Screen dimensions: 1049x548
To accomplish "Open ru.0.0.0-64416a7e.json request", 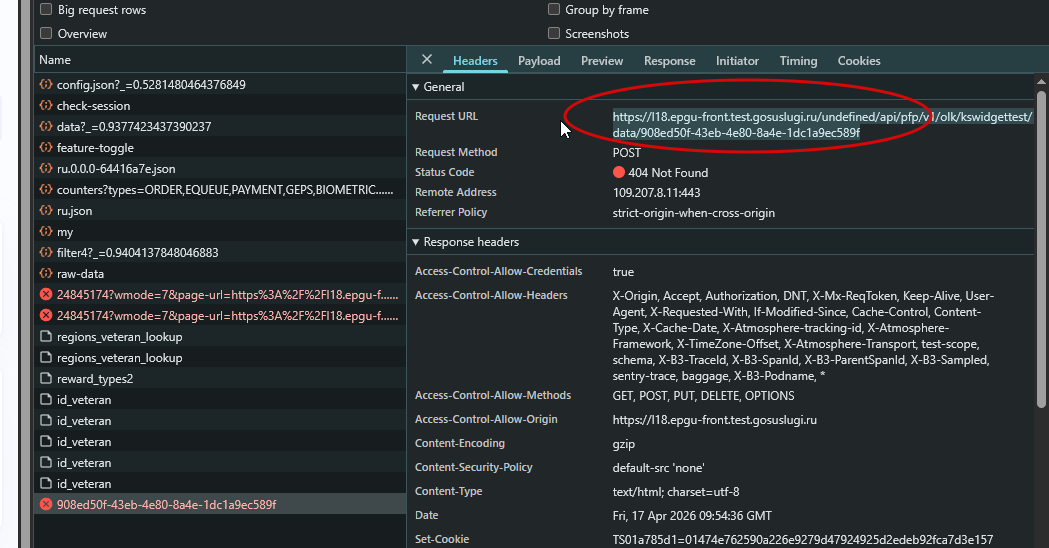I will point(220,169).
